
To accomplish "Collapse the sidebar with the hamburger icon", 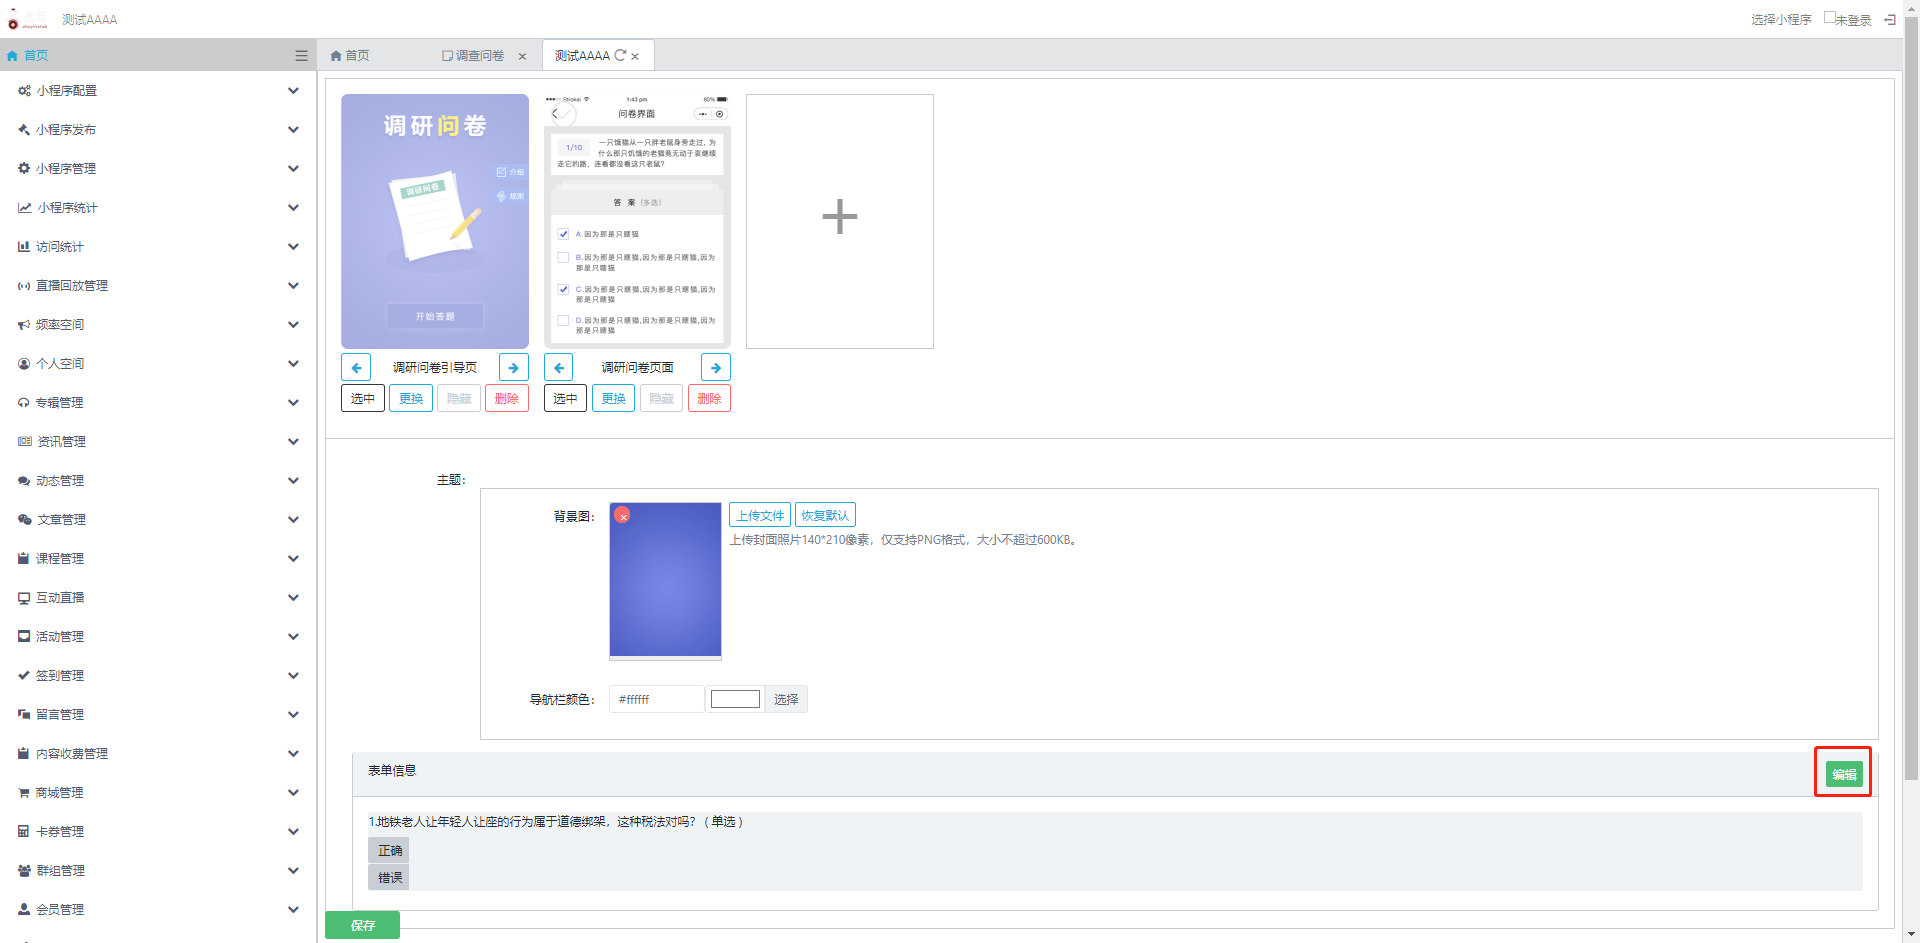I will click(301, 56).
